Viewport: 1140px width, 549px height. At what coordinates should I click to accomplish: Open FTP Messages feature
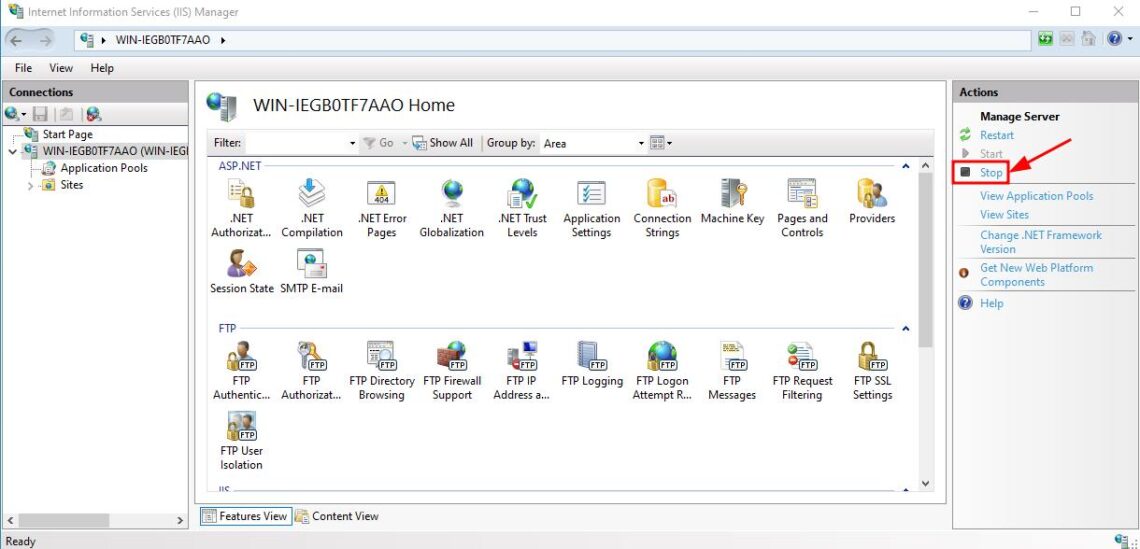pyautogui.click(x=732, y=371)
